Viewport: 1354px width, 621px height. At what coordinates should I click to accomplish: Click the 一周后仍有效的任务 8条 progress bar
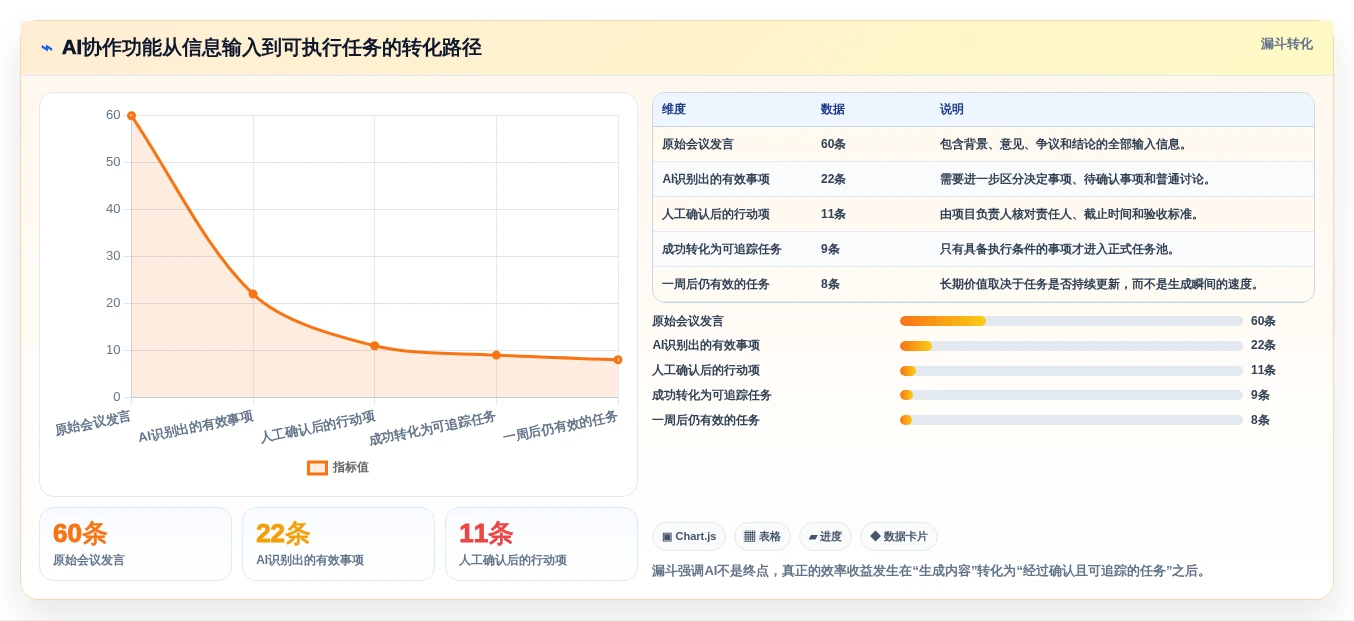tap(1071, 420)
